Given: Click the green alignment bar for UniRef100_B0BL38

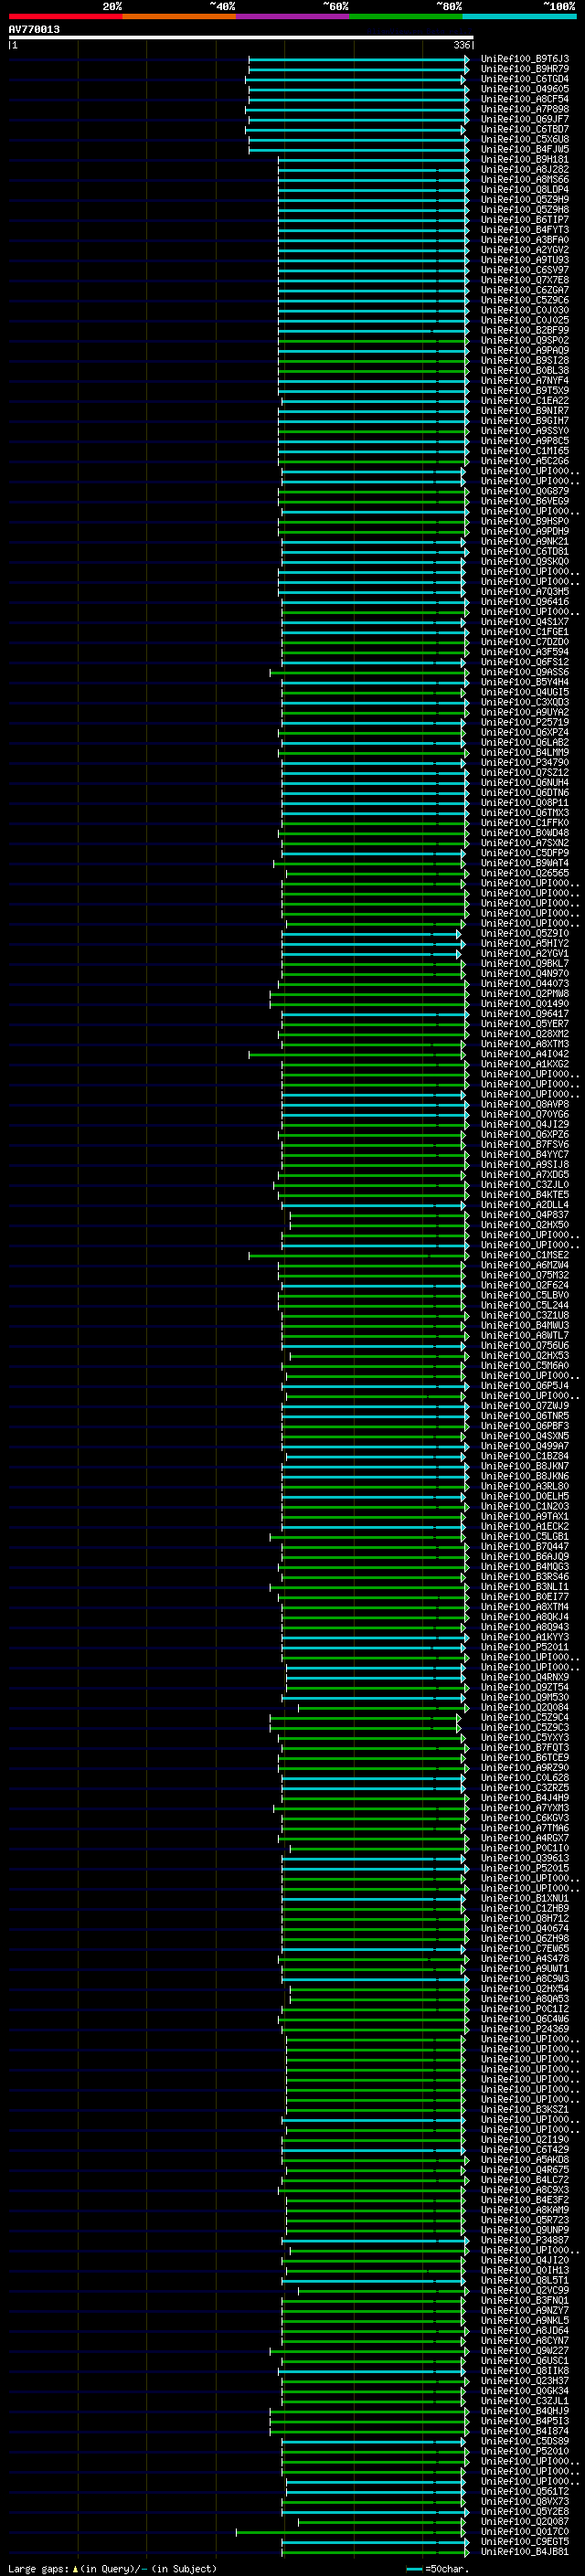Looking at the screenshot, I should 374,371.
